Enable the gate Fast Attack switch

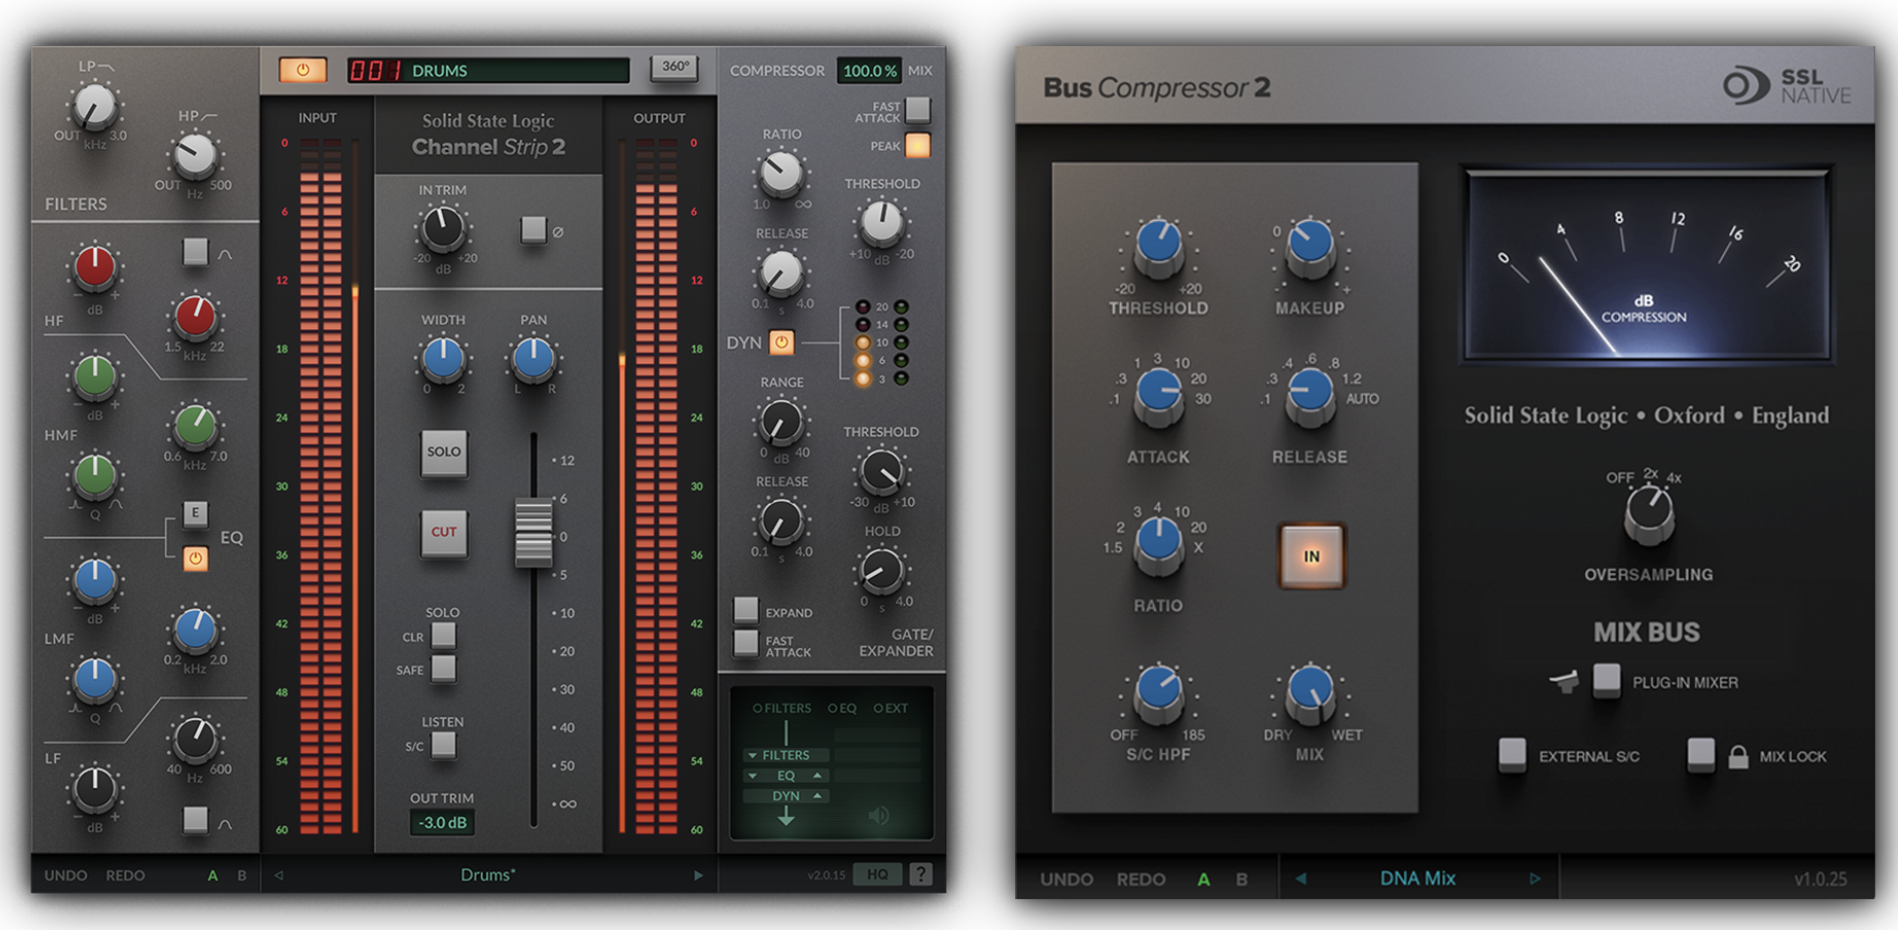tap(746, 644)
